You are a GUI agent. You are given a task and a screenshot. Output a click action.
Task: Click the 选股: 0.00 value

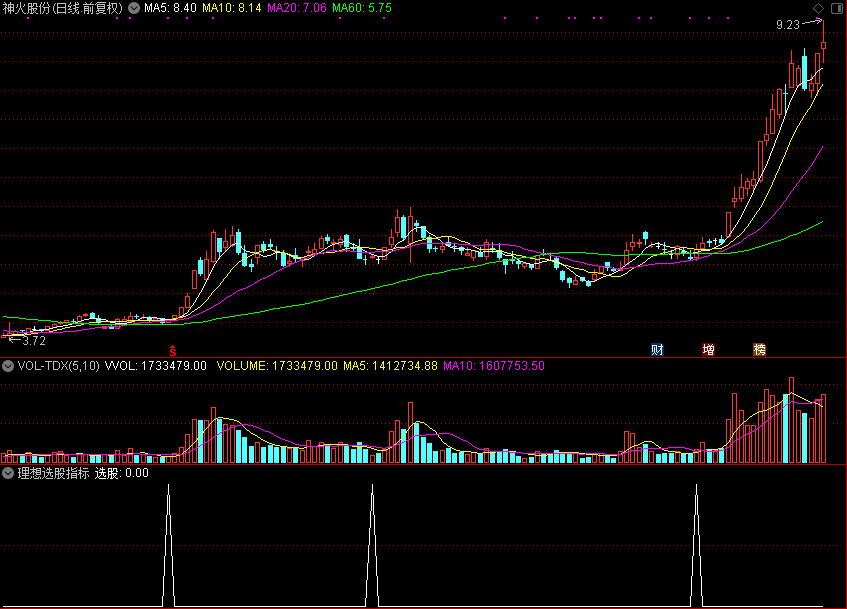122,473
